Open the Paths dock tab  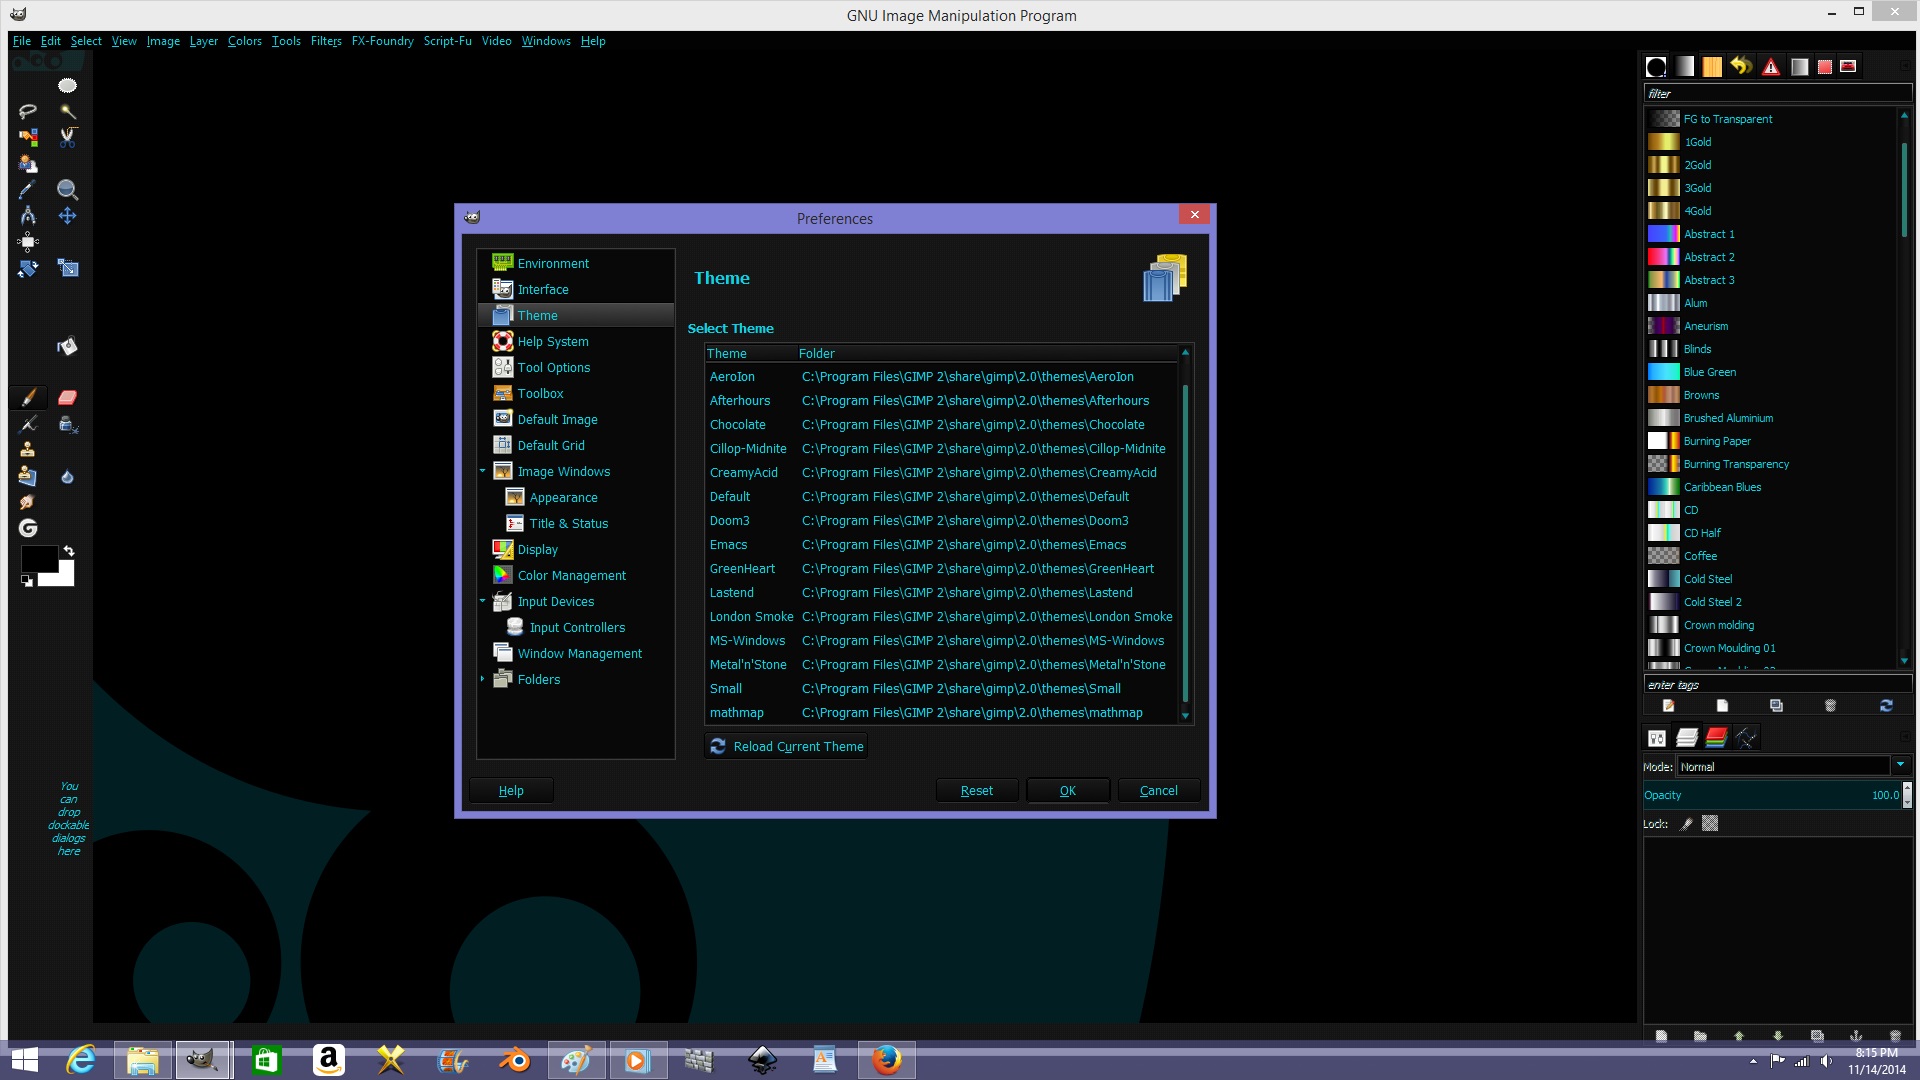(1746, 738)
